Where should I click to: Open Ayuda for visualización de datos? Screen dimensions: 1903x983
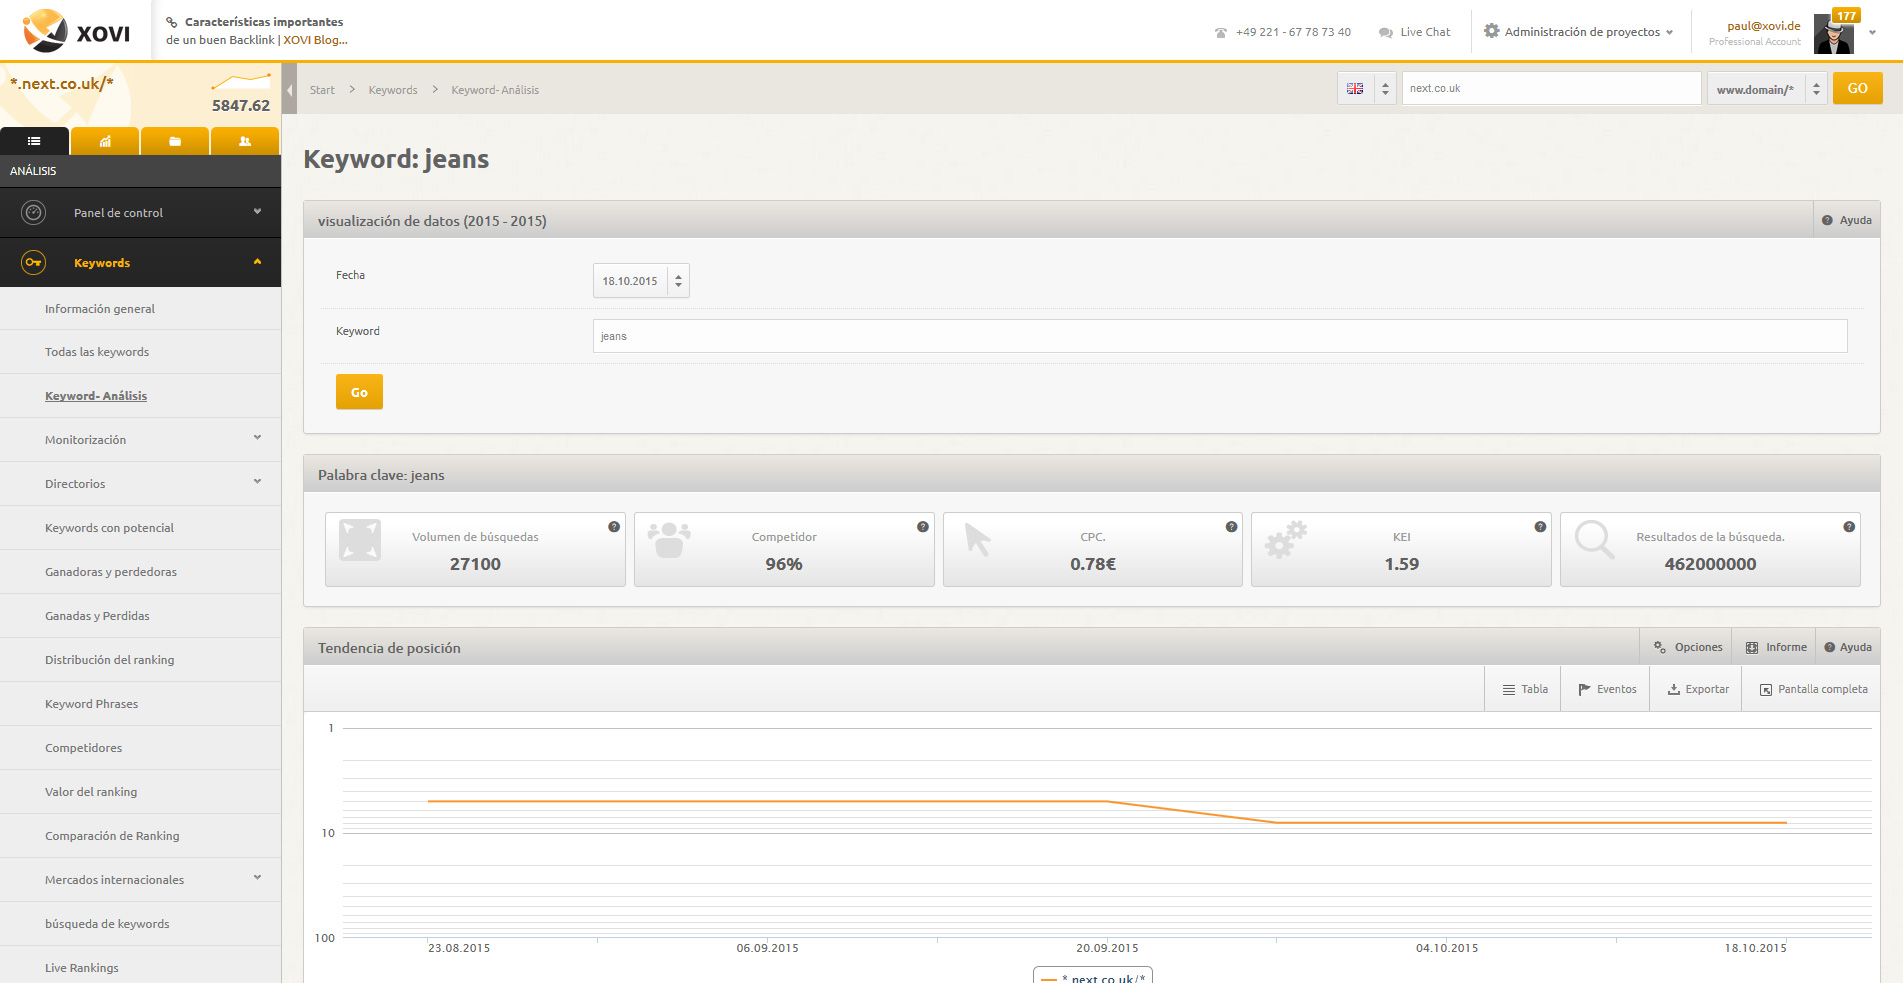pyautogui.click(x=1846, y=220)
